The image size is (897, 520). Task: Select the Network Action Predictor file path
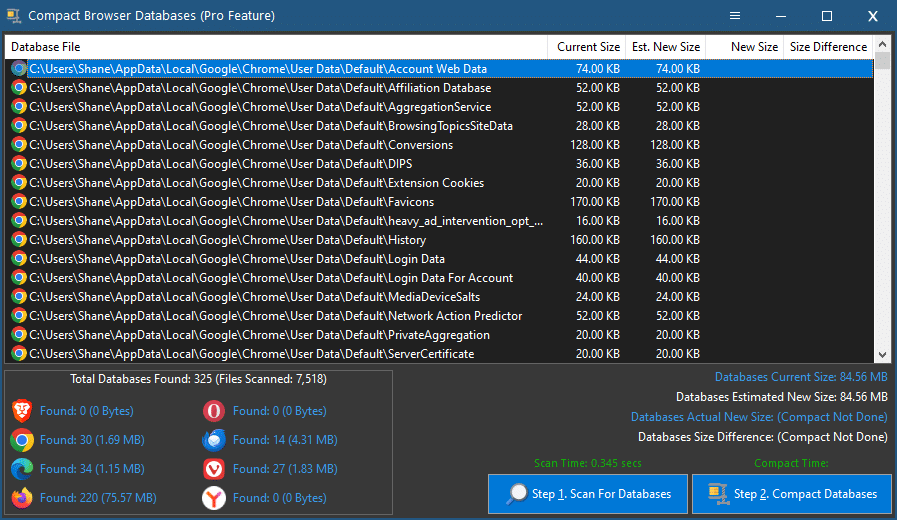coord(276,316)
